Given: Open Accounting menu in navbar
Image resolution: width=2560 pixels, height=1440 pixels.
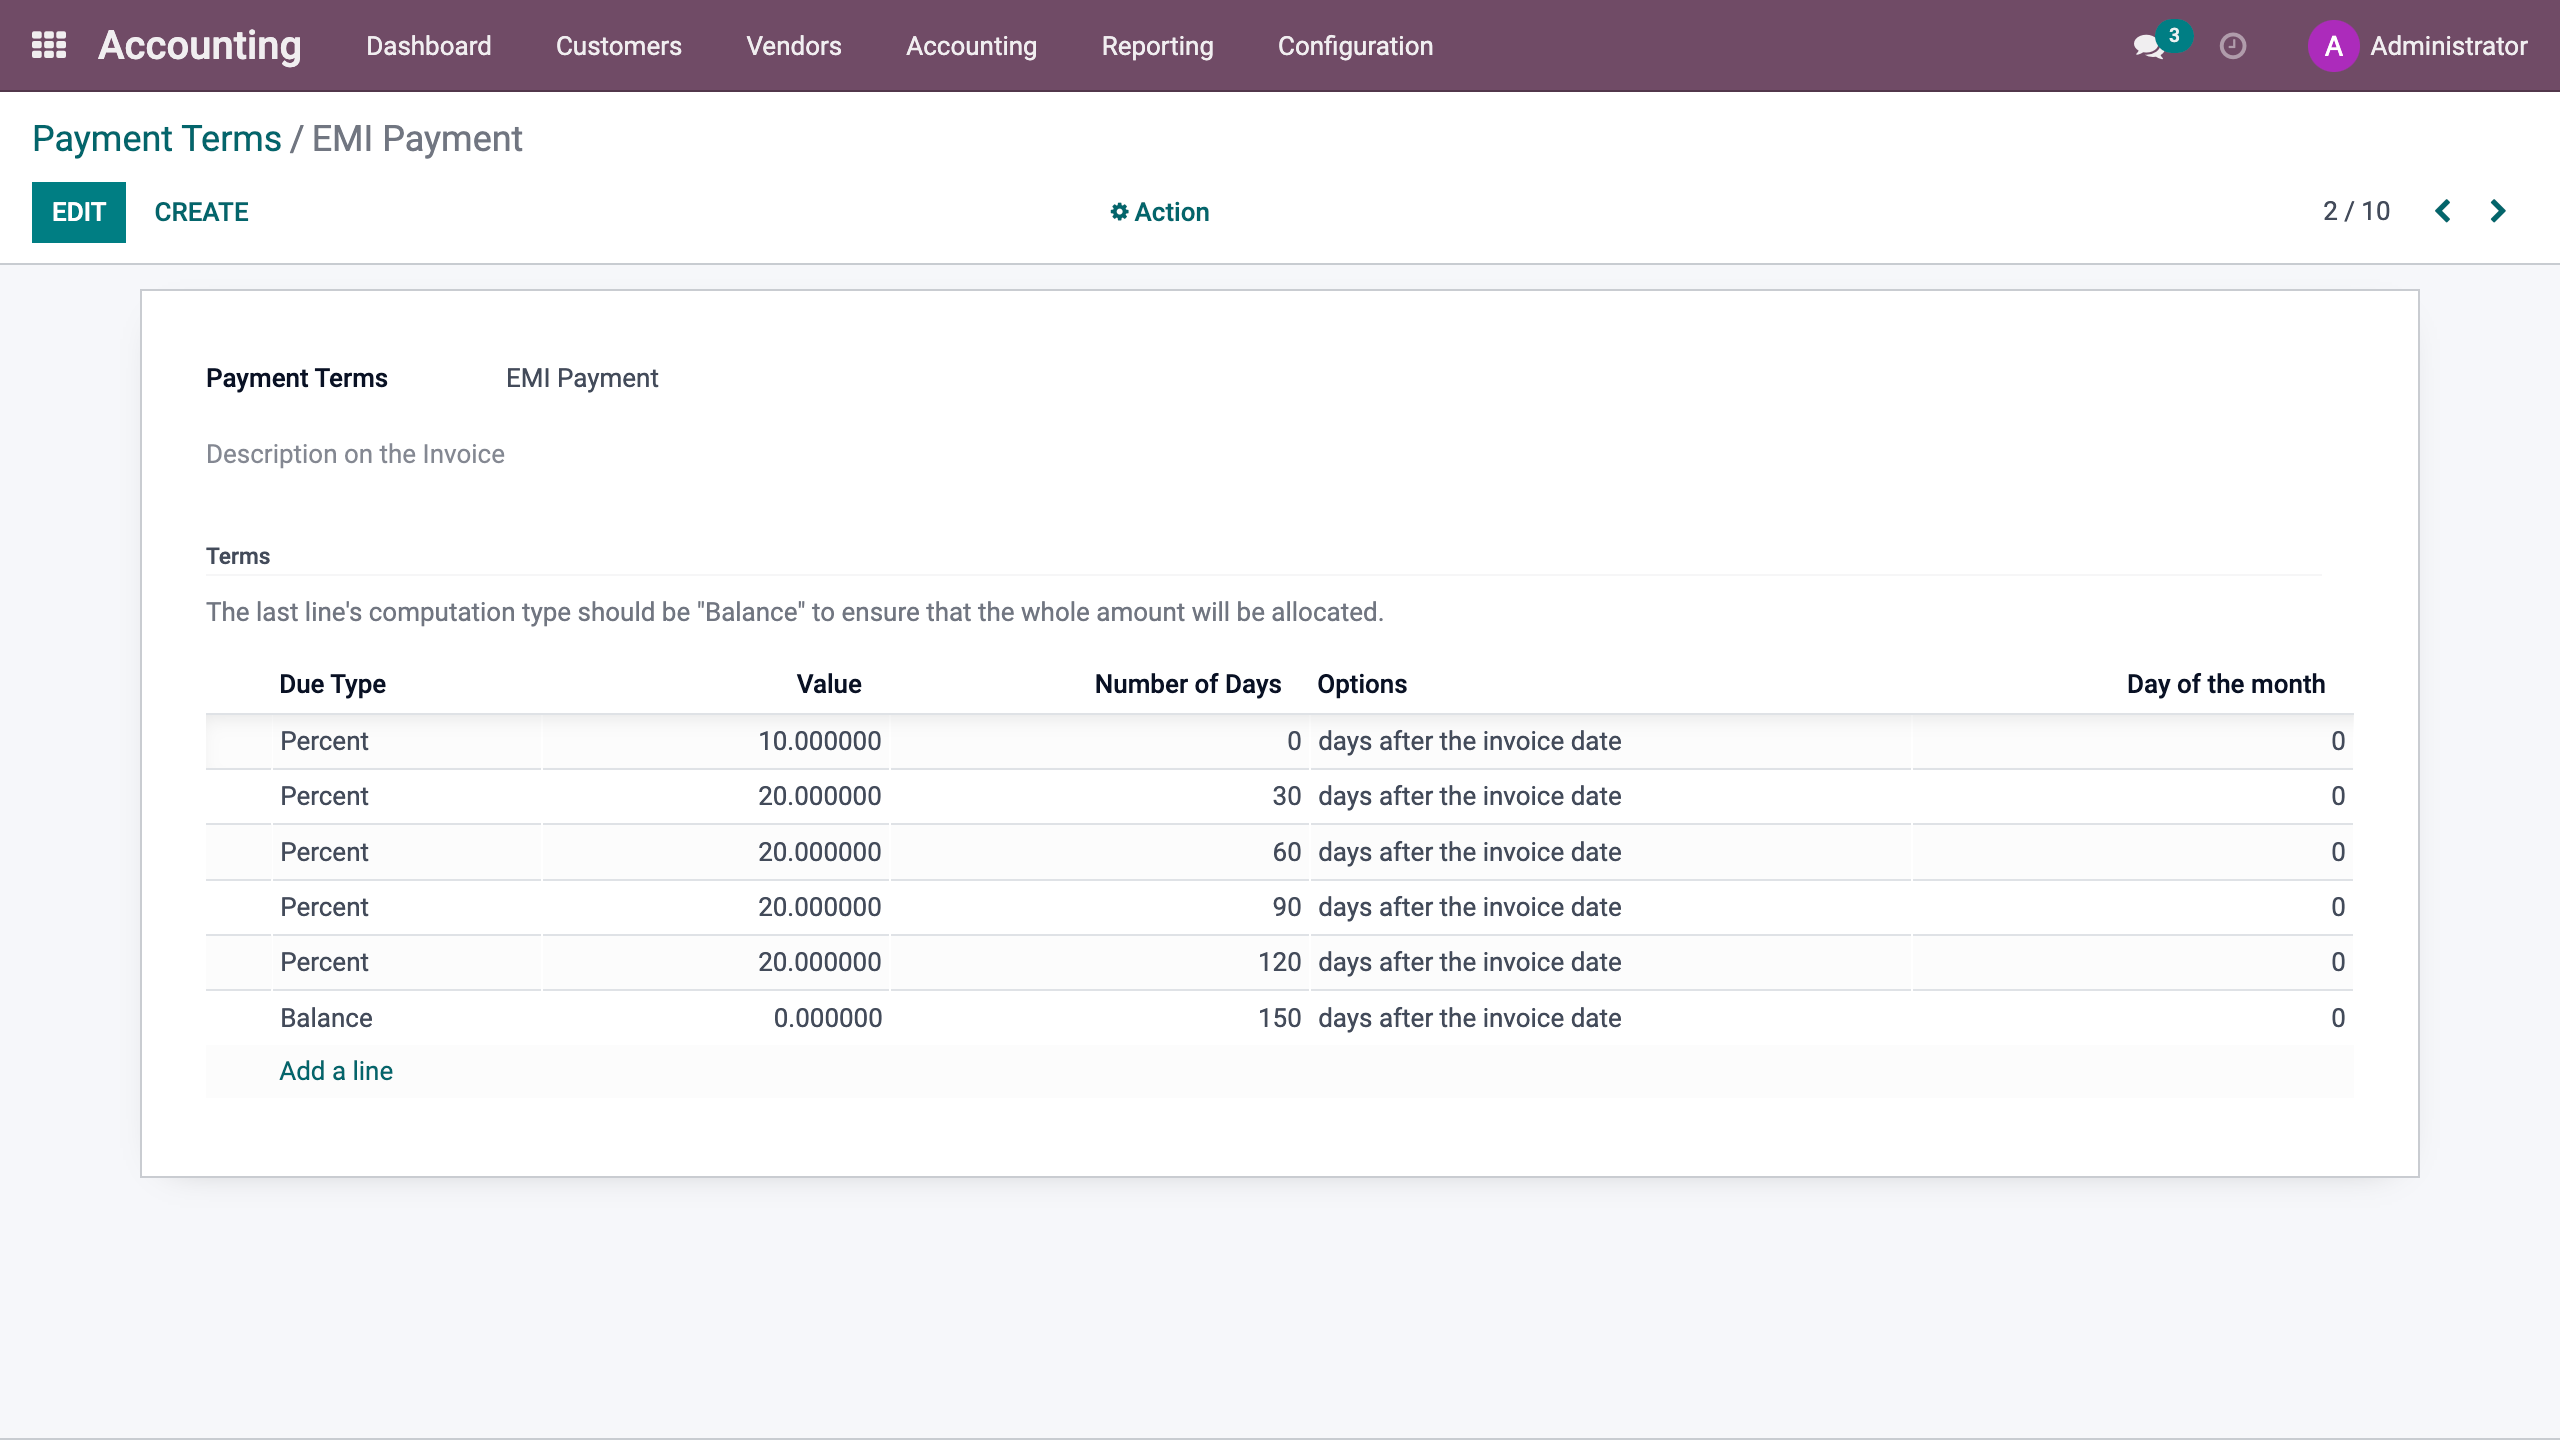Looking at the screenshot, I should pos(971,46).
